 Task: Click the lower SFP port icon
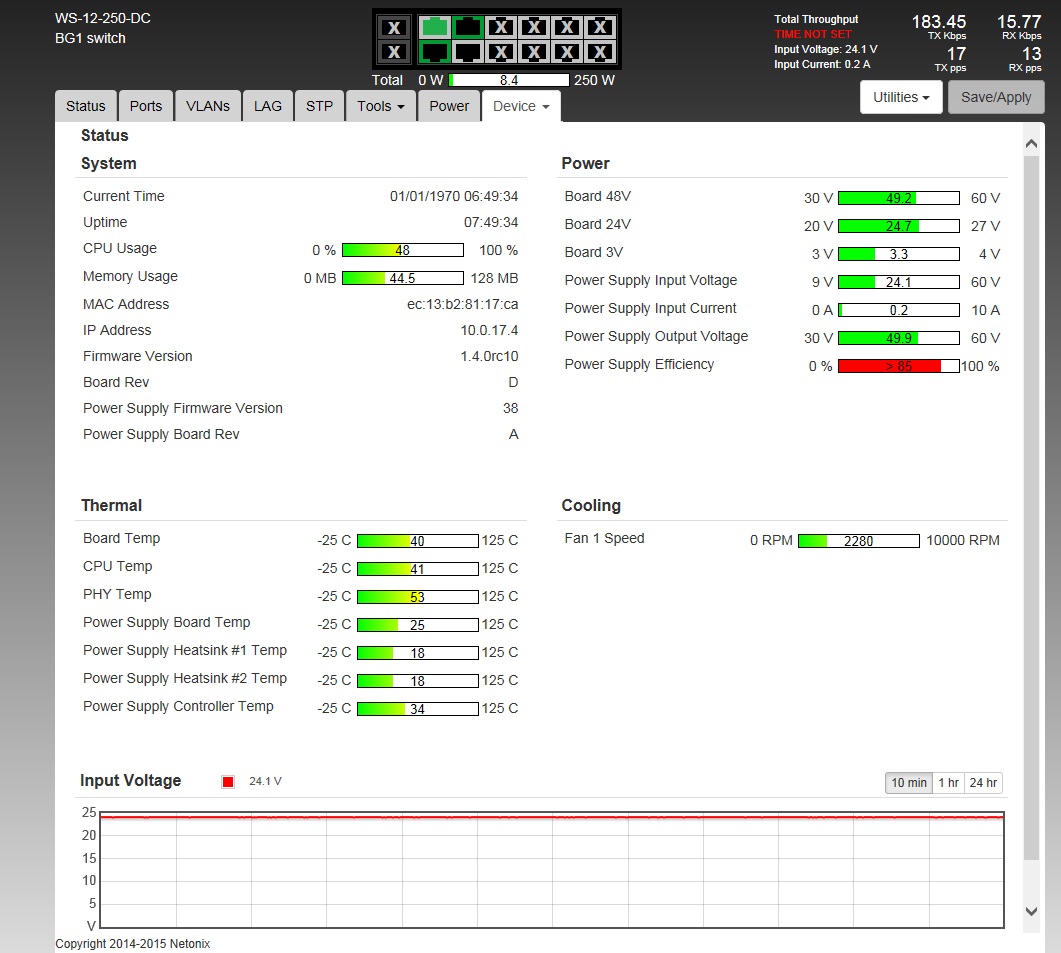click(395, 51)
